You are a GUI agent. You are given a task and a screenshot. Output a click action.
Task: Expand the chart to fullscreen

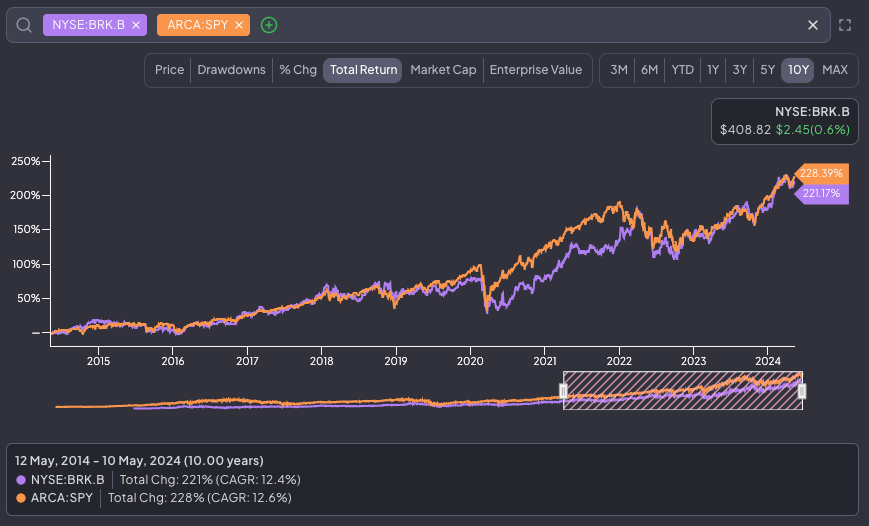(845, 25)
